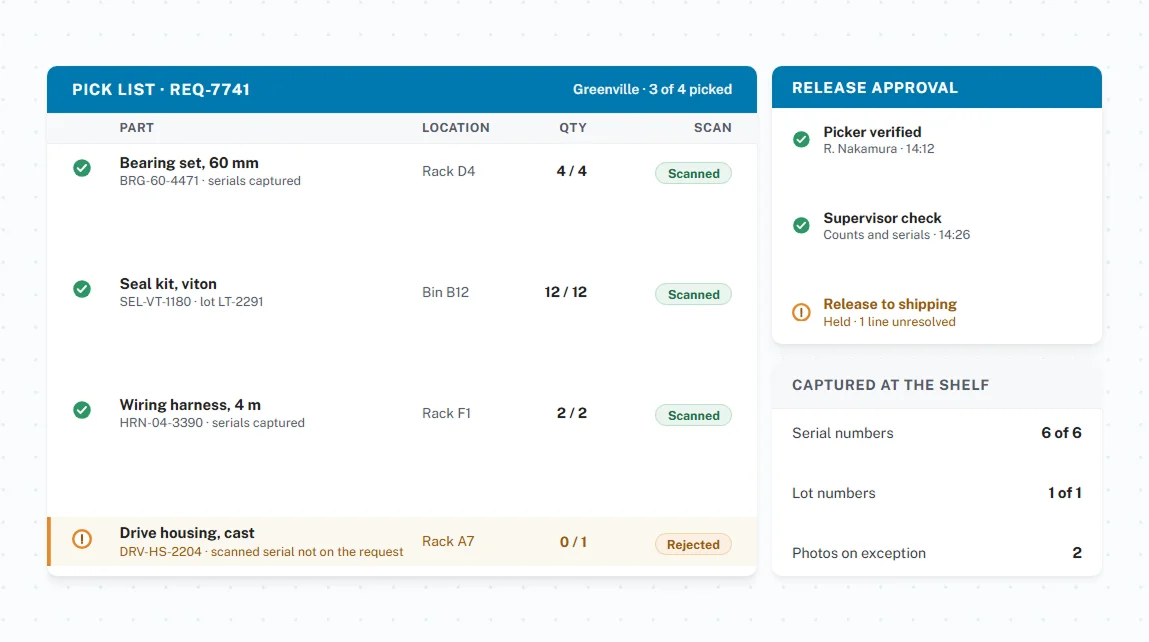Click the Picker verified step
The image size is (1149, 642).
click(x=872, y=132)
